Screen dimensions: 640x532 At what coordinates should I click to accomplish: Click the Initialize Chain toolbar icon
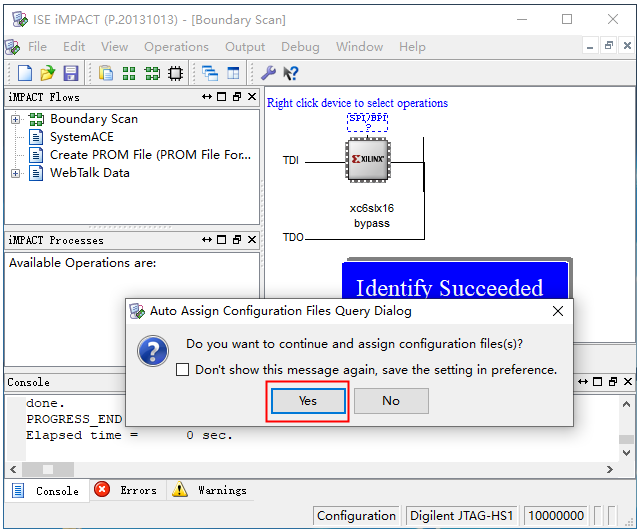pos(129,73)
